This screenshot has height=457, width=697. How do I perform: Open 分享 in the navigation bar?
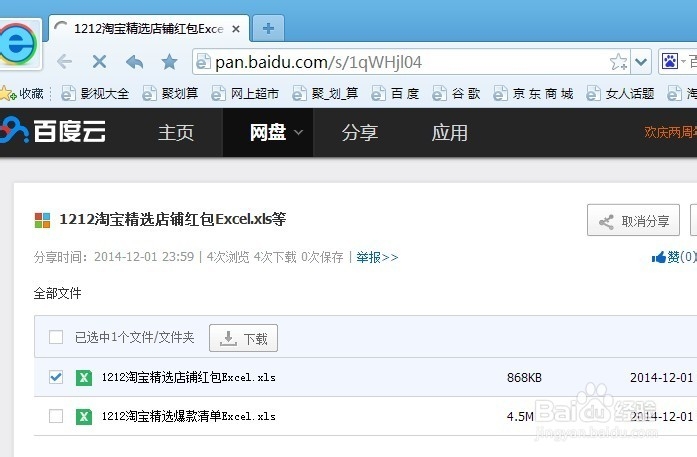coord(360,132)
